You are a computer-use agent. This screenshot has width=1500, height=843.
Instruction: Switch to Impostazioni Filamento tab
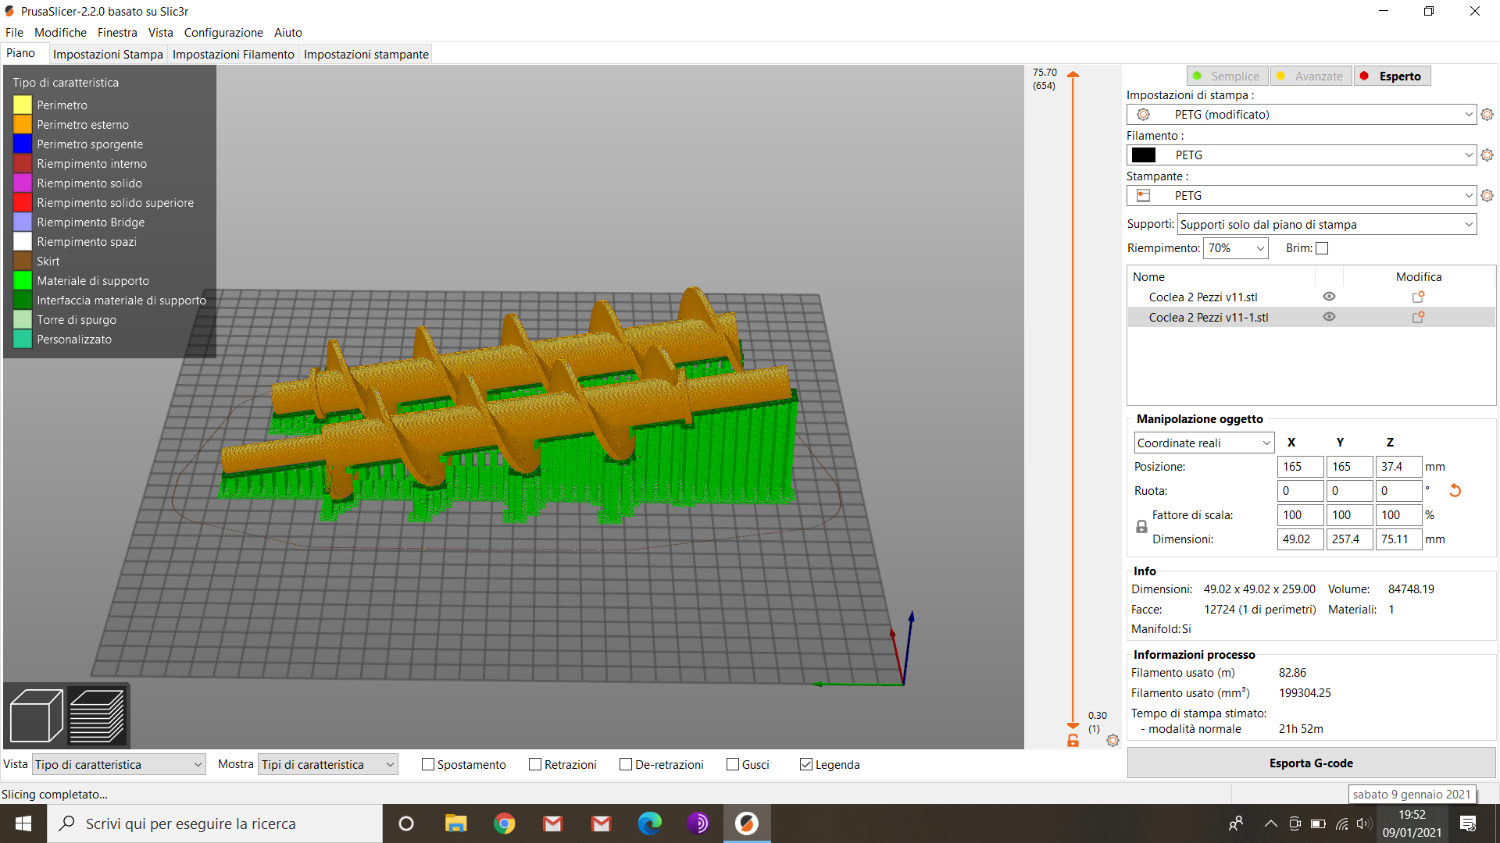[233, 54]
